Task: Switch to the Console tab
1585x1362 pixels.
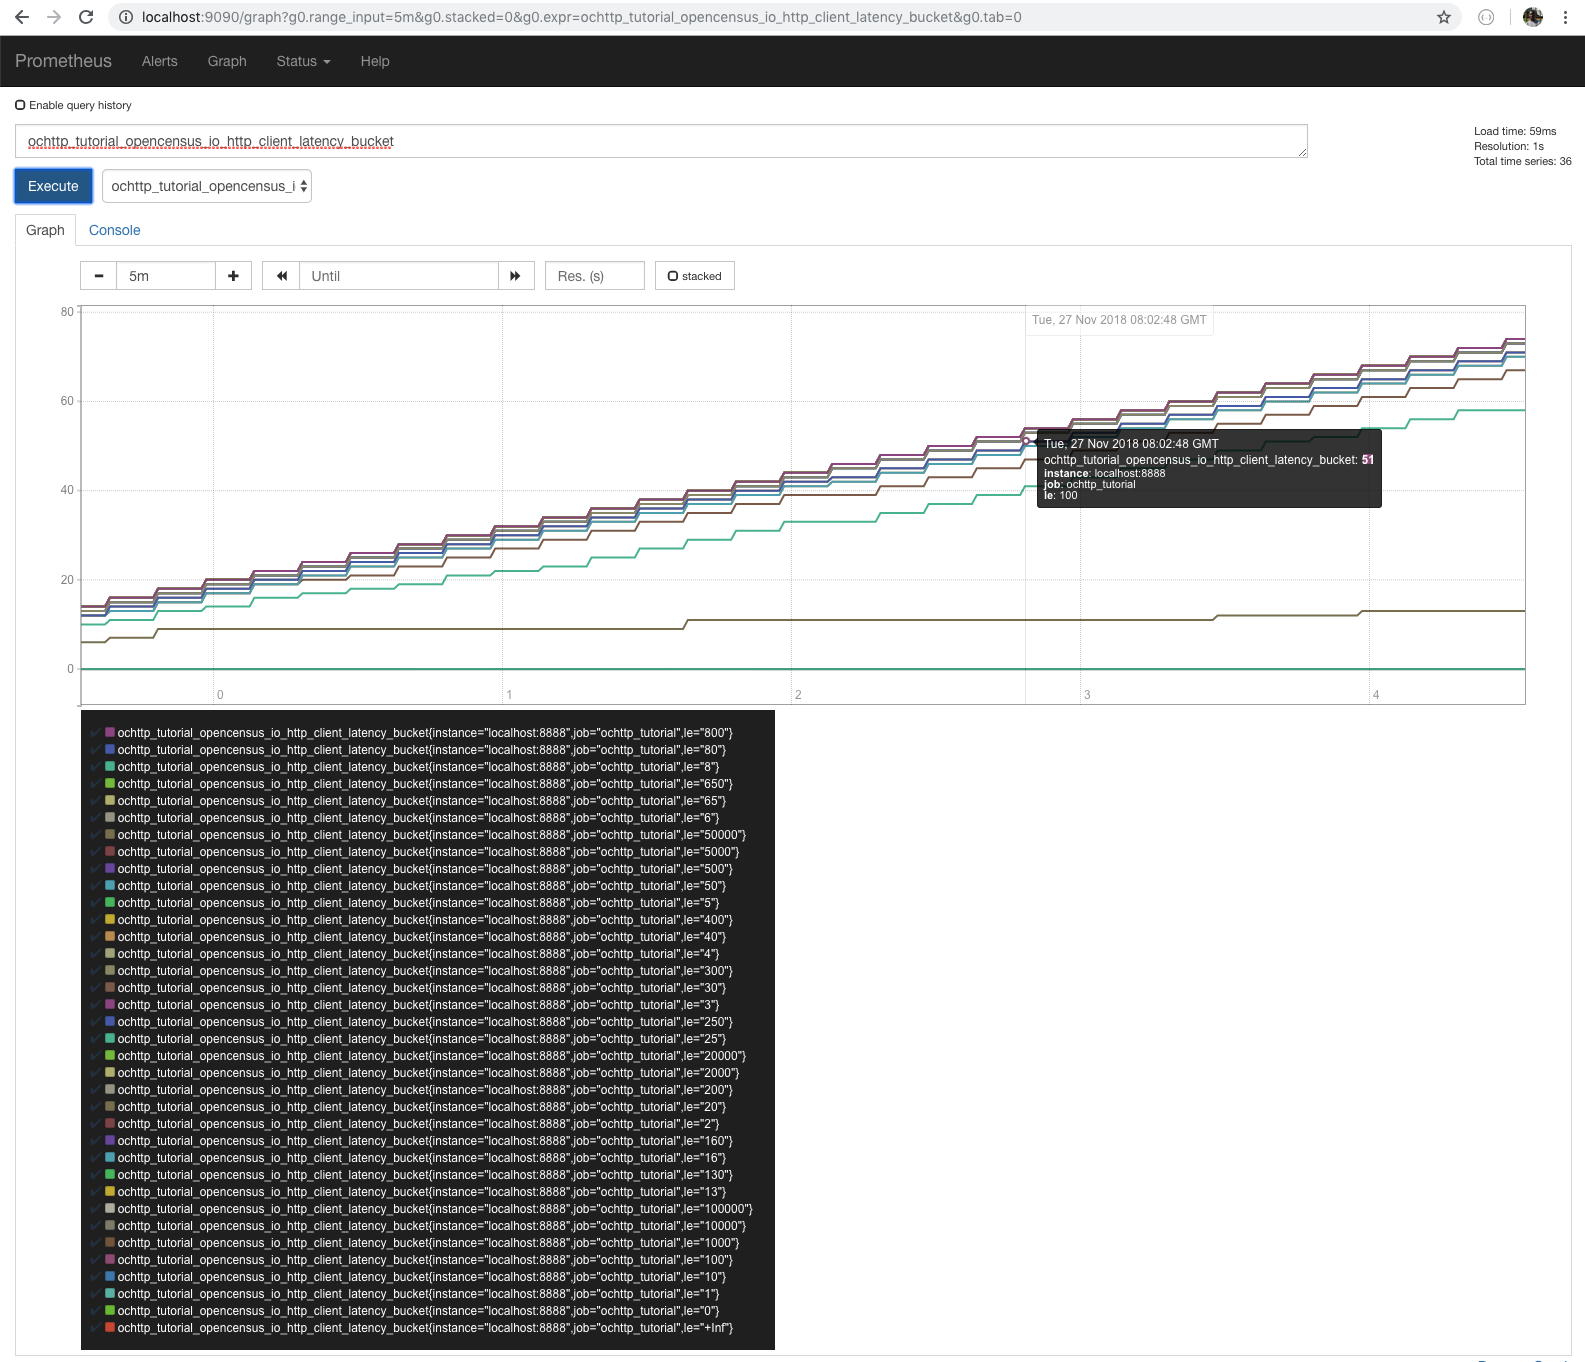Action: click(x=114, y=230)
